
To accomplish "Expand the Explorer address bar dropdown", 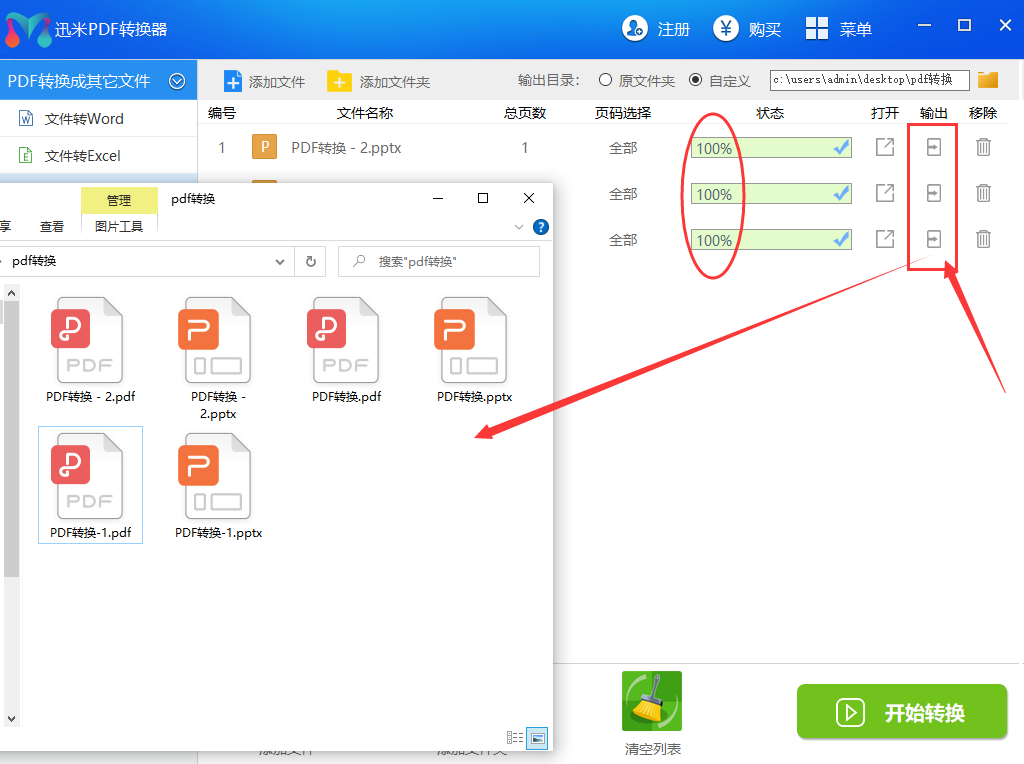I will (x=280, y=261).
